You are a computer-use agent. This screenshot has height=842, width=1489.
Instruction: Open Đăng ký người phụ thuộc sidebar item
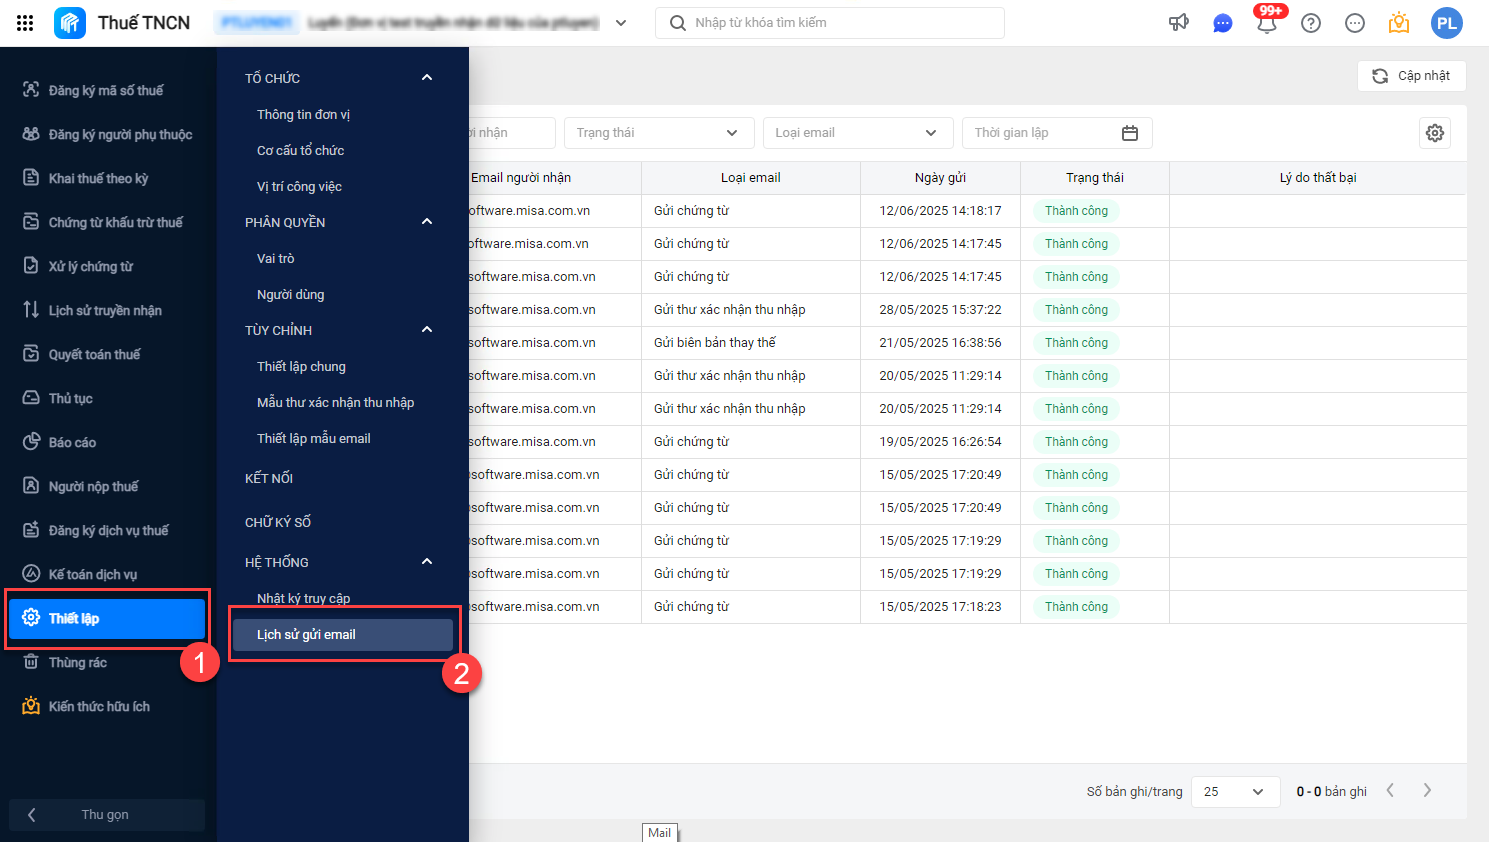click(107, 134)
